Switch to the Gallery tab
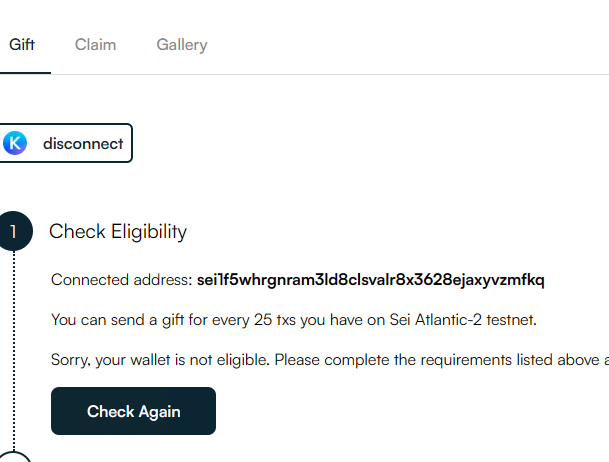The width and height of the screenshot is (609, 462). point(182,45)
